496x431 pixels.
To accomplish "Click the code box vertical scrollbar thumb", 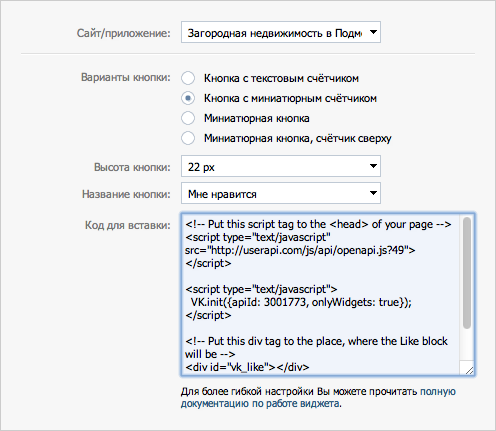I will (467, 273).
